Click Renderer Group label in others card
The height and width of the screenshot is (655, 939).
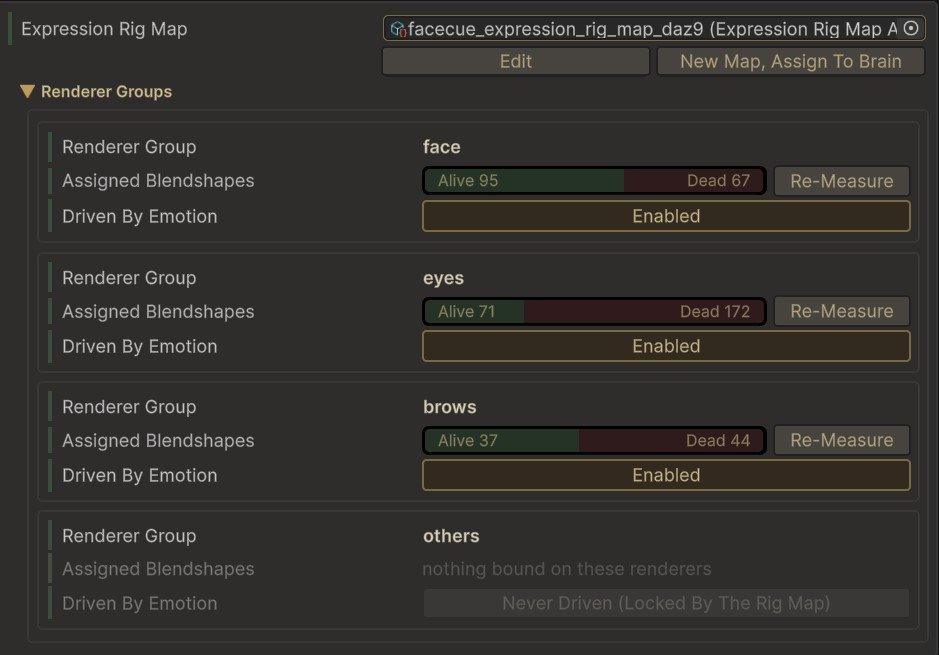tap(129, 536)
